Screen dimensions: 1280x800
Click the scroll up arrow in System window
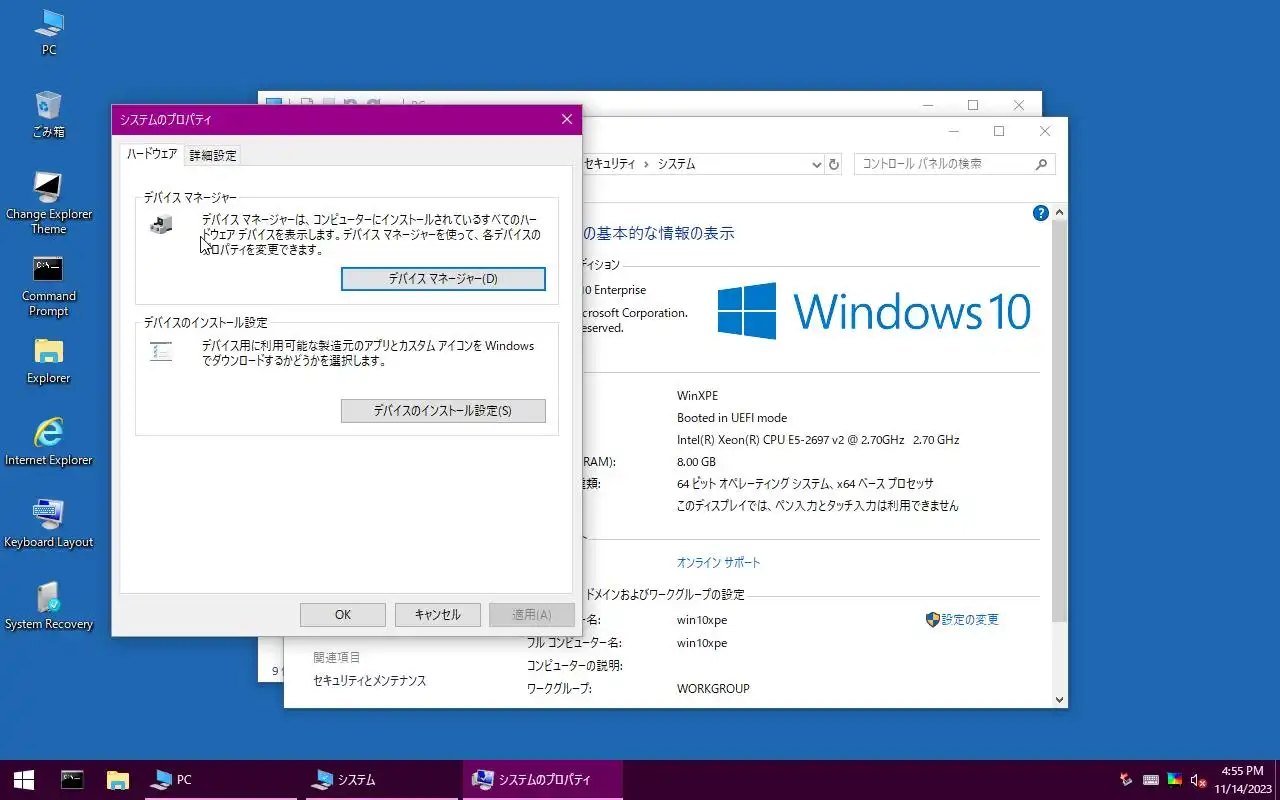tap(1059, 213)
